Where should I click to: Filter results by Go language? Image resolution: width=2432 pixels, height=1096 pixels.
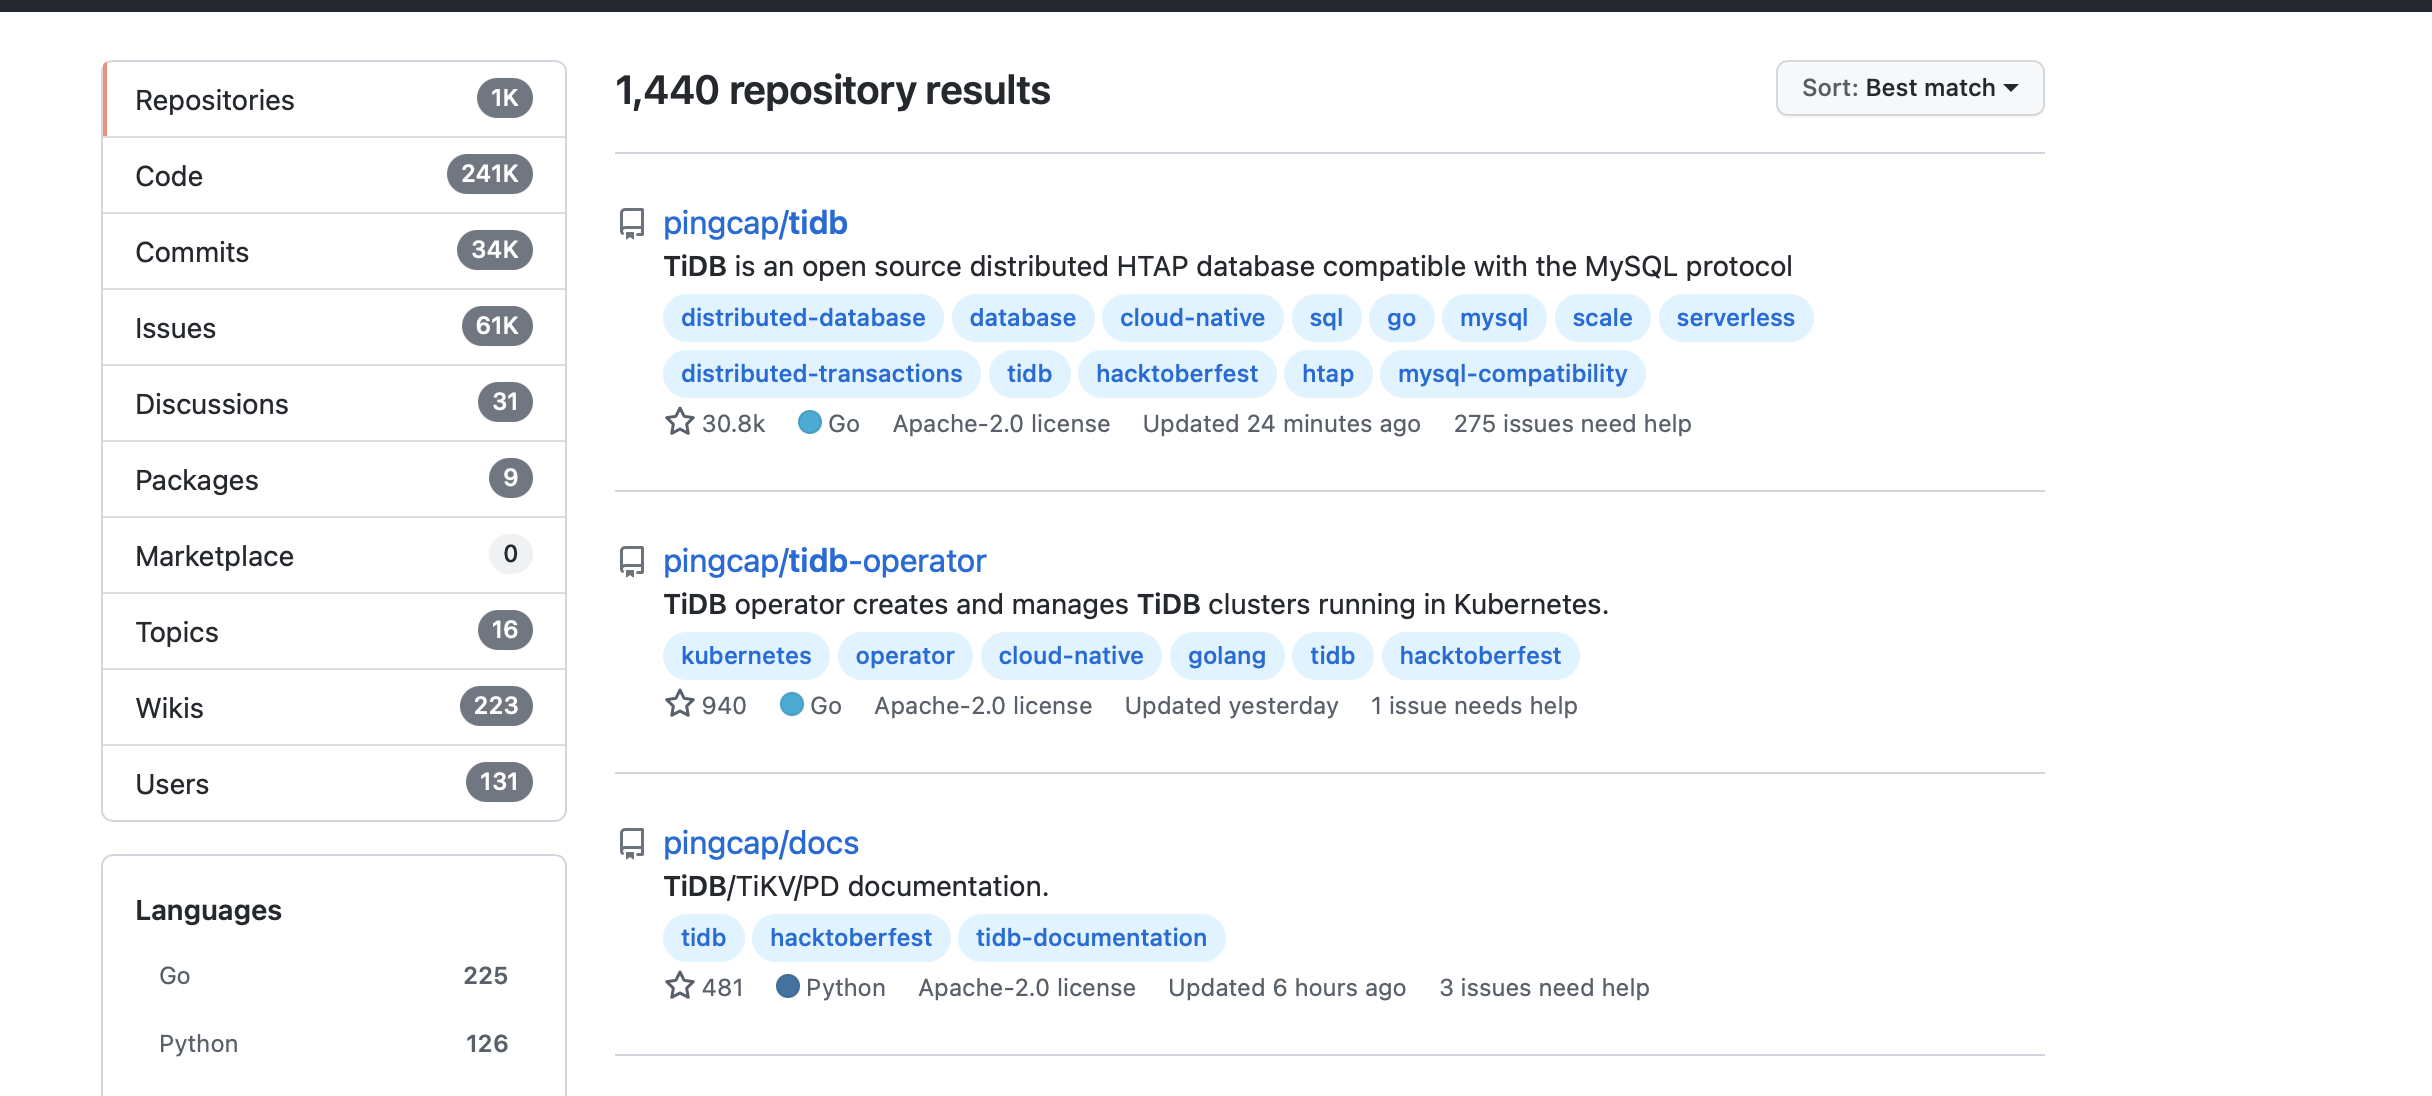tap(175, 976)
